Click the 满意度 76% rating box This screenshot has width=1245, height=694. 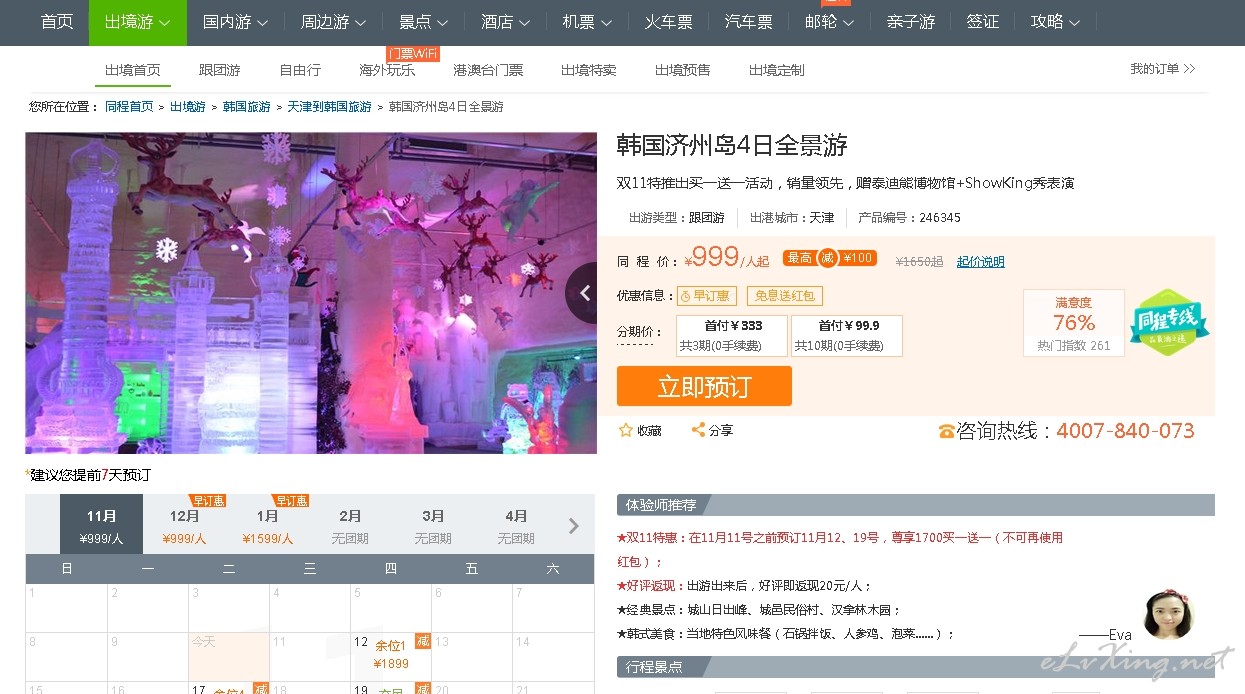1074,323
